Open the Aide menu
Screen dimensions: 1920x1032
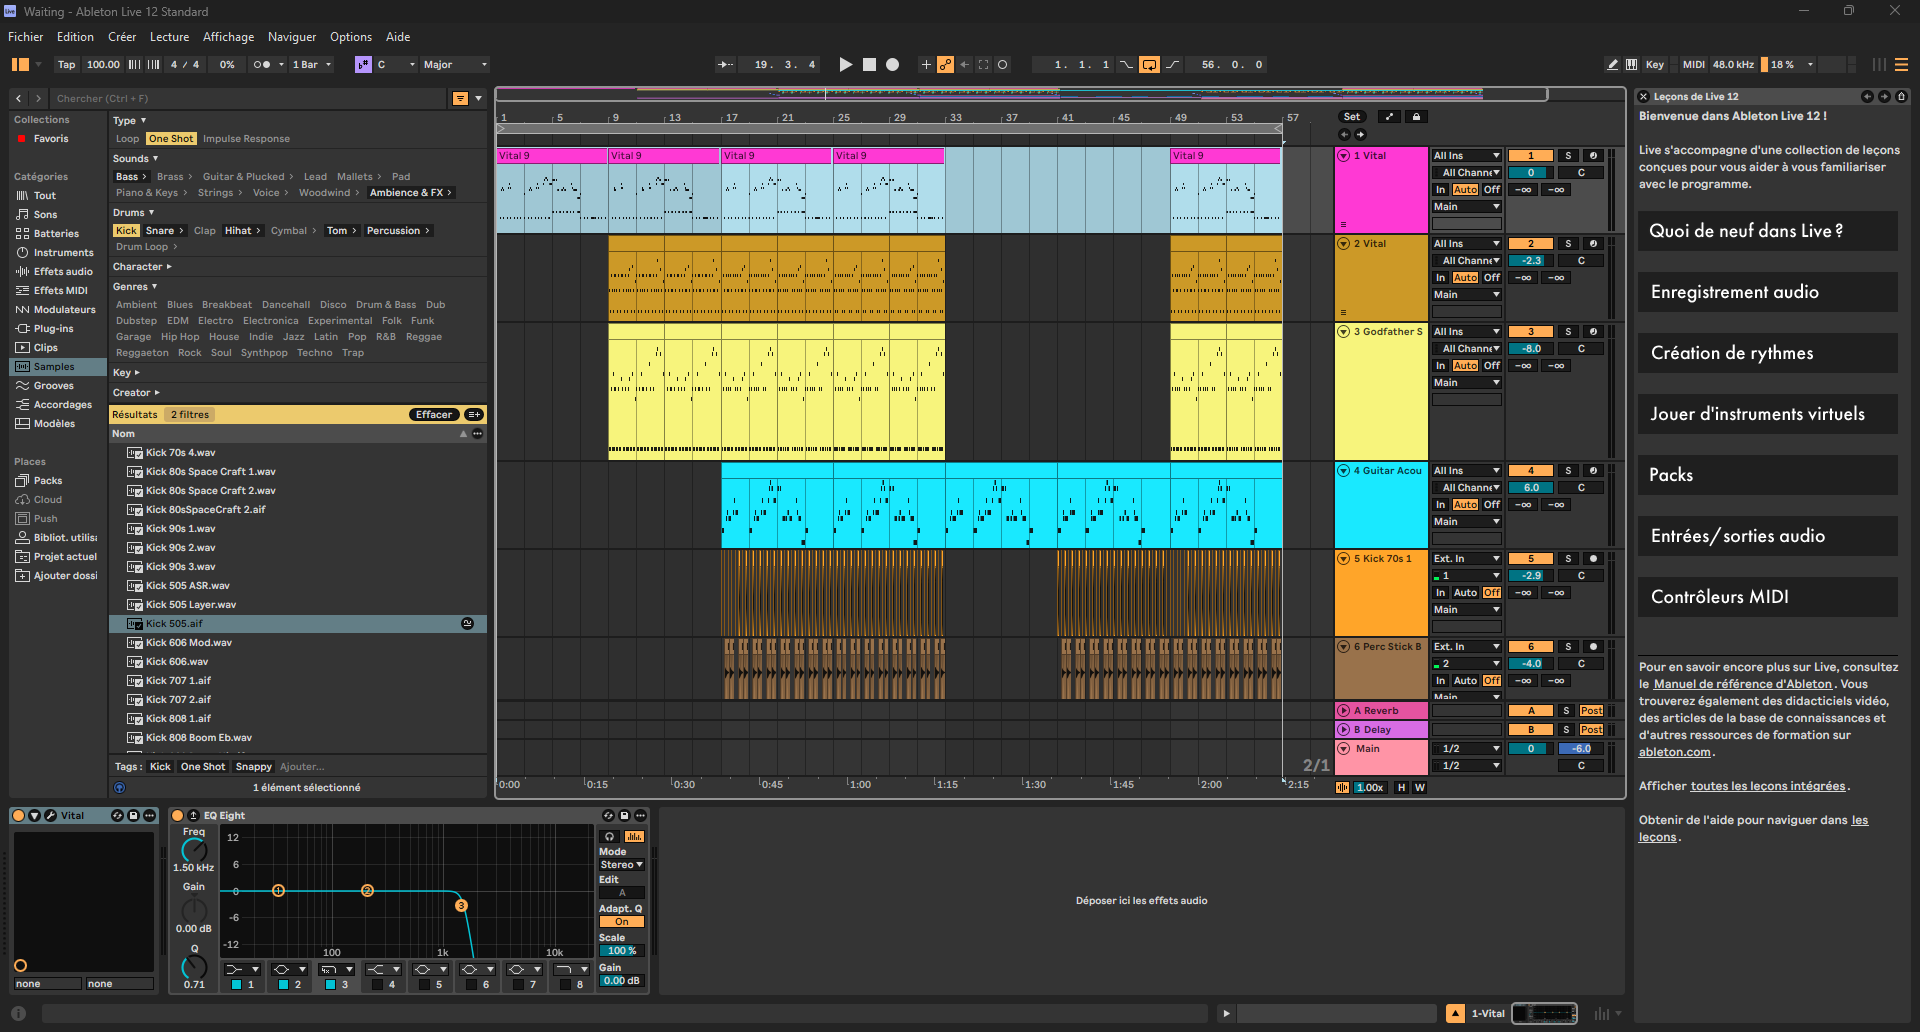click(398, 37)
